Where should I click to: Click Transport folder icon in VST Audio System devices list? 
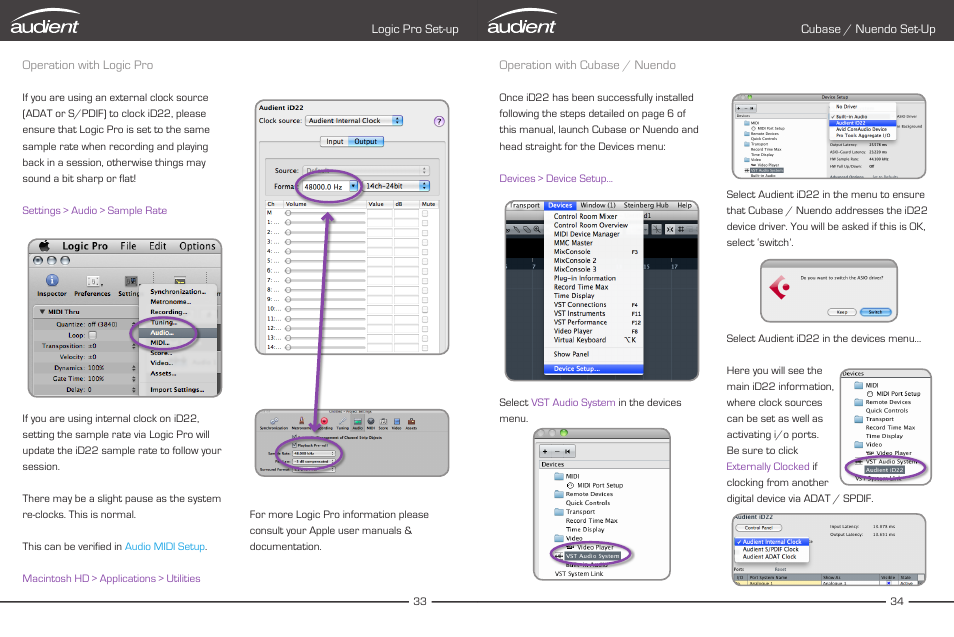[559, 512]
